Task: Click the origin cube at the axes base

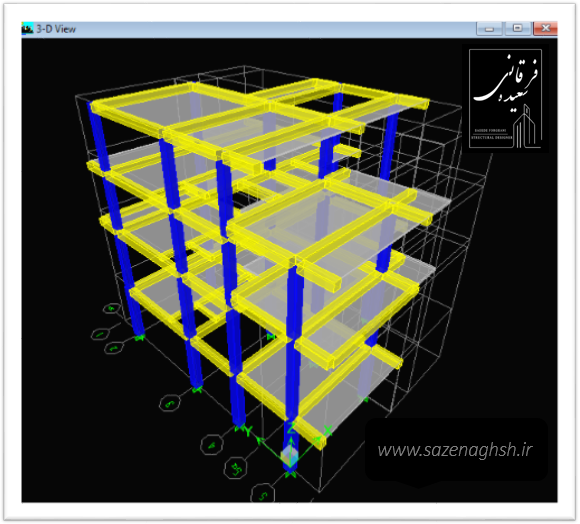Action: (x=289, y=457)
